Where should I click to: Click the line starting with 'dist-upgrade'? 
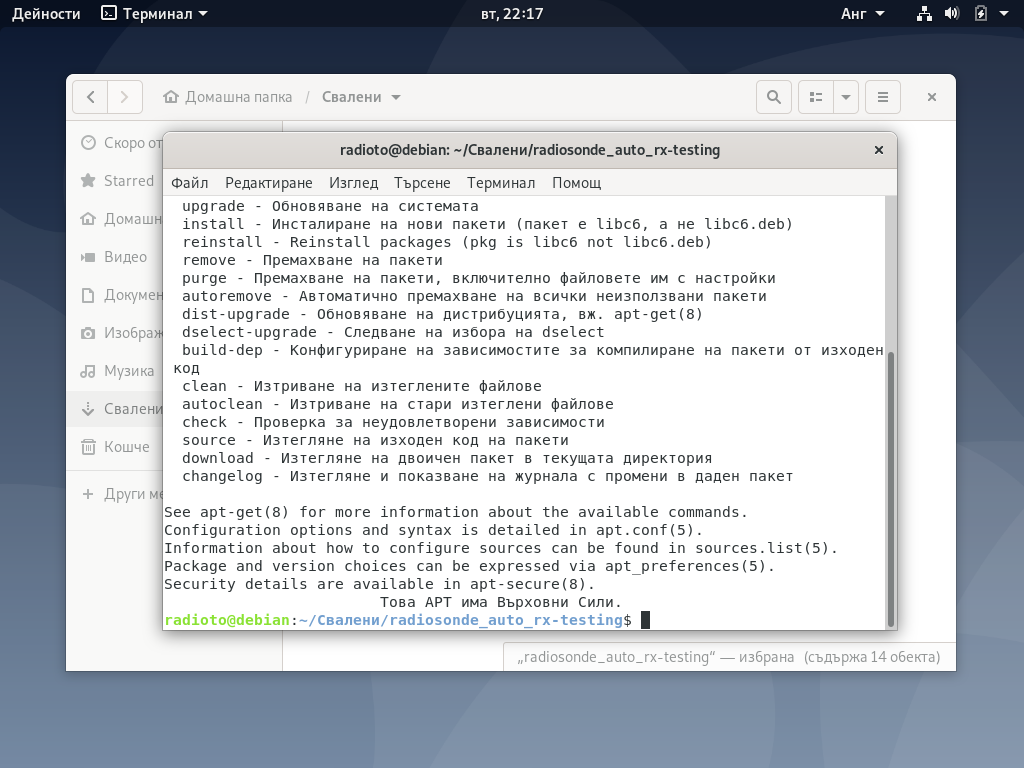(442, 314)
